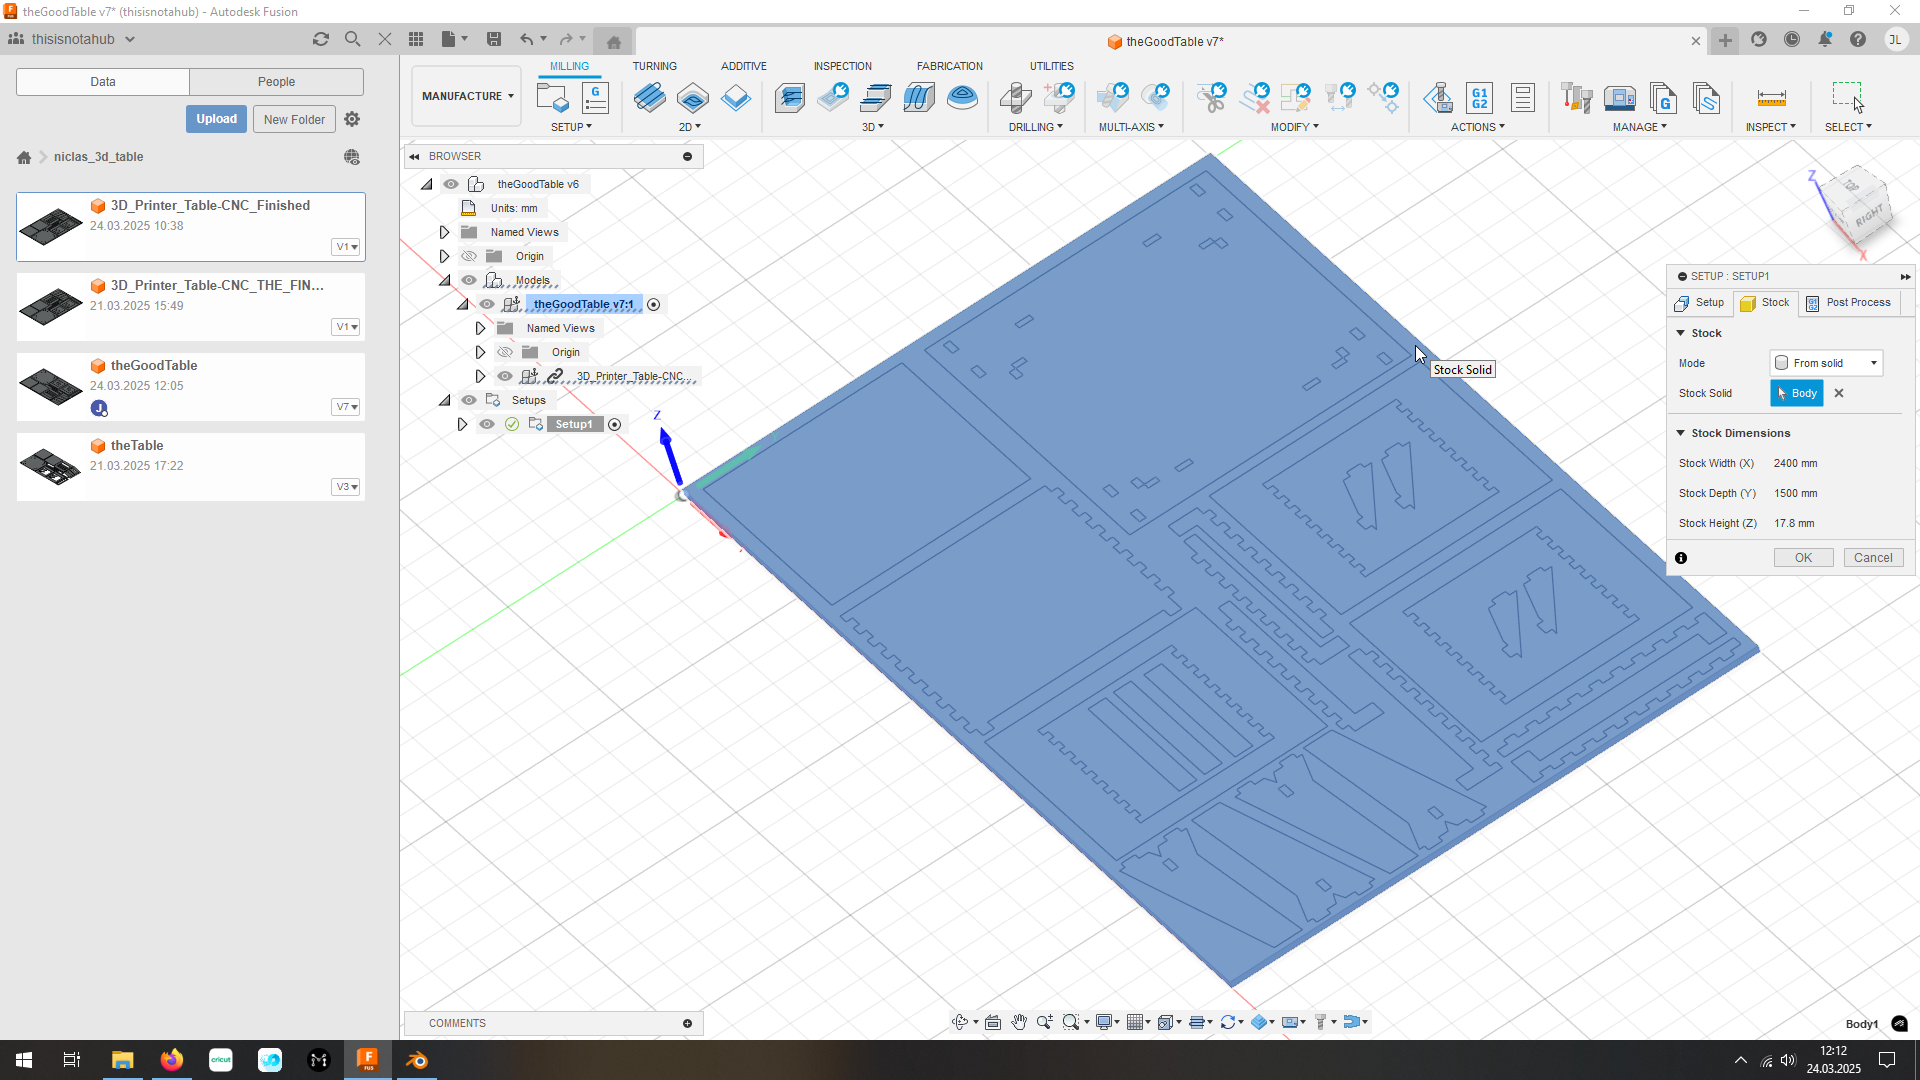This screenshot has height=1080, width=1920.
Task: Toggle visibility of nested Origin under theGoodTable v7:1
Action: coord(505,352)
